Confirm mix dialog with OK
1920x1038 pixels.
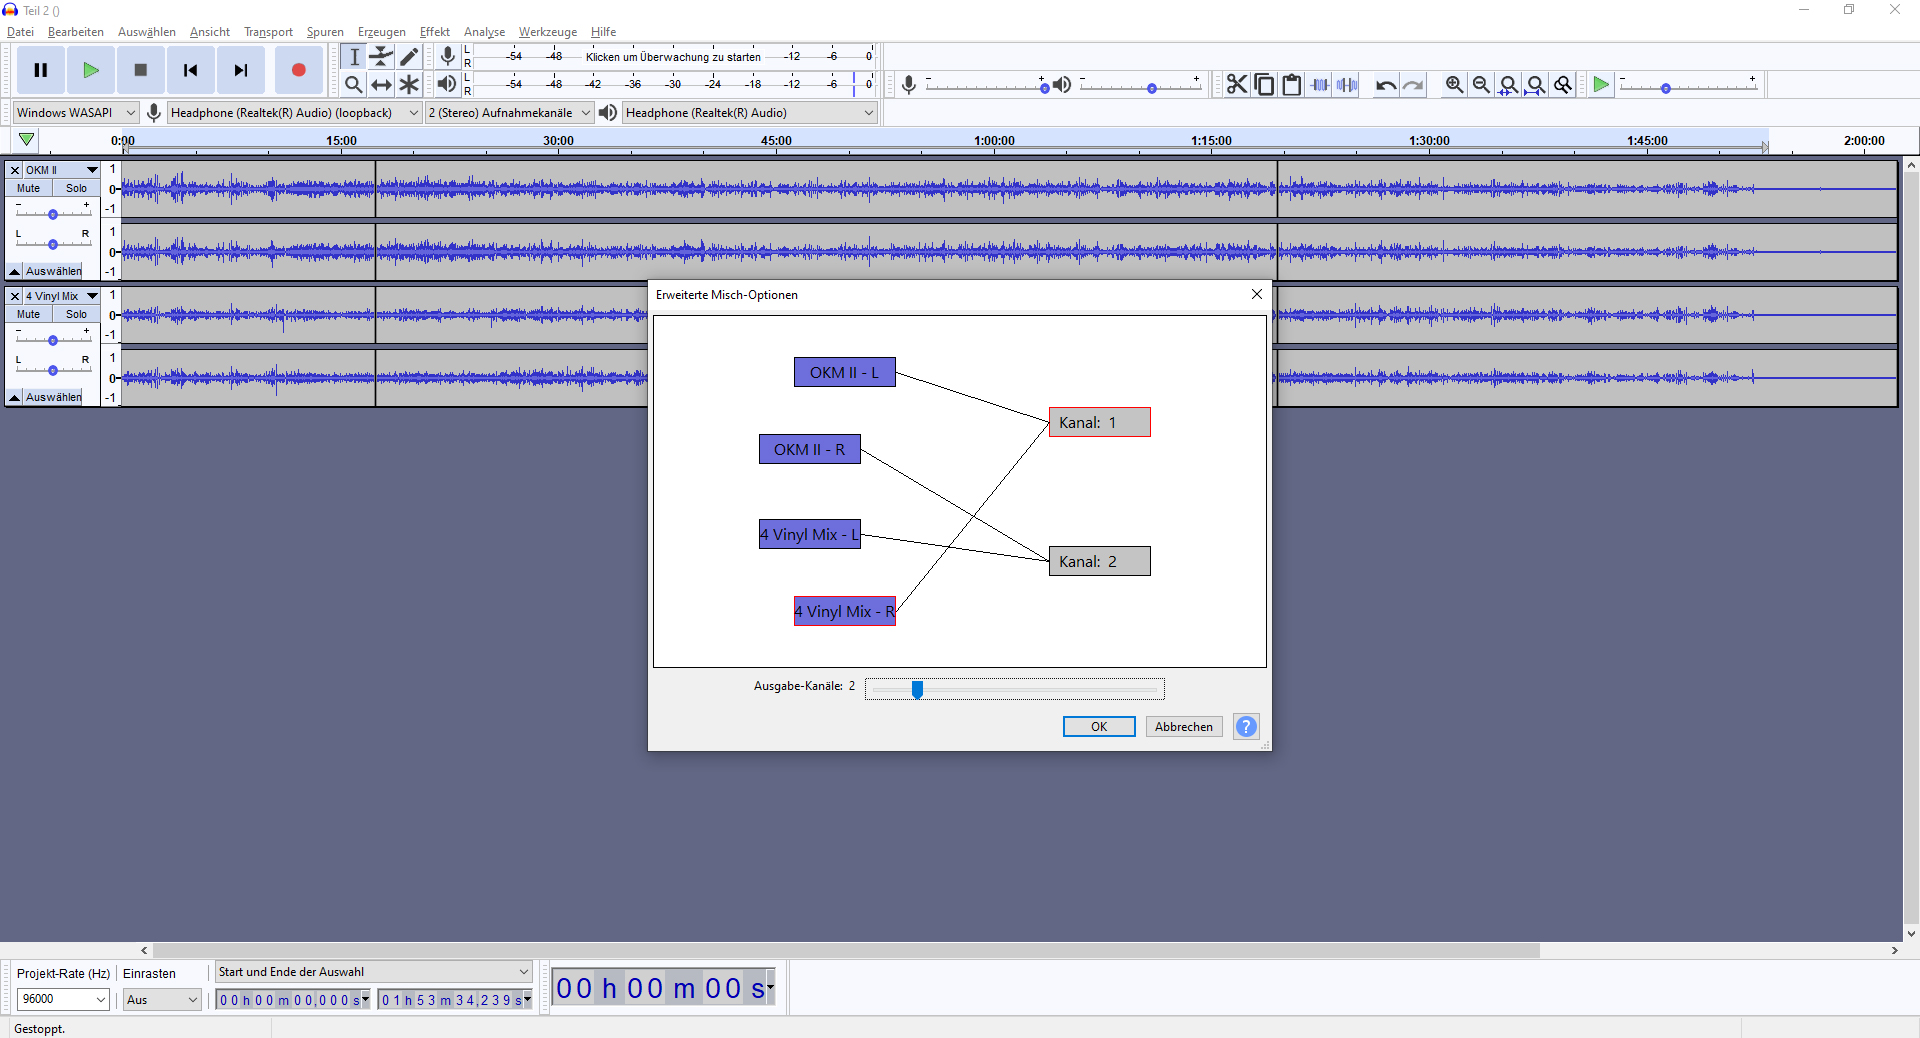point(1098,727)
